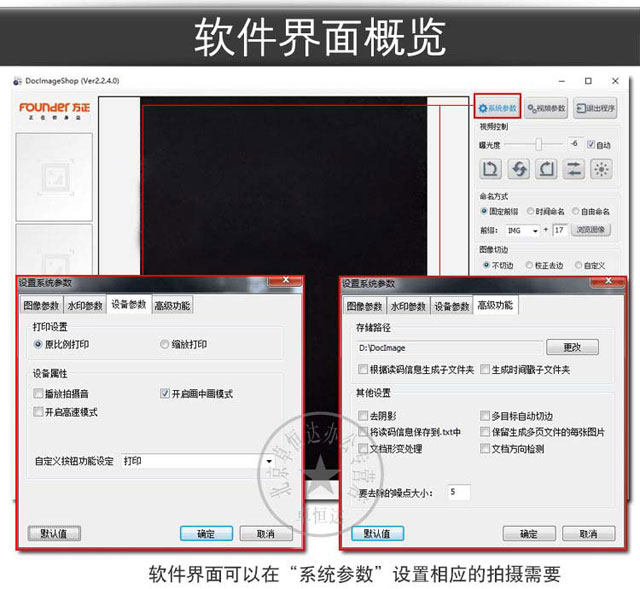Viewport: 640px width, 589px height.
Task: Click the 退出程序 exit program button
Action: click(595, 108)
